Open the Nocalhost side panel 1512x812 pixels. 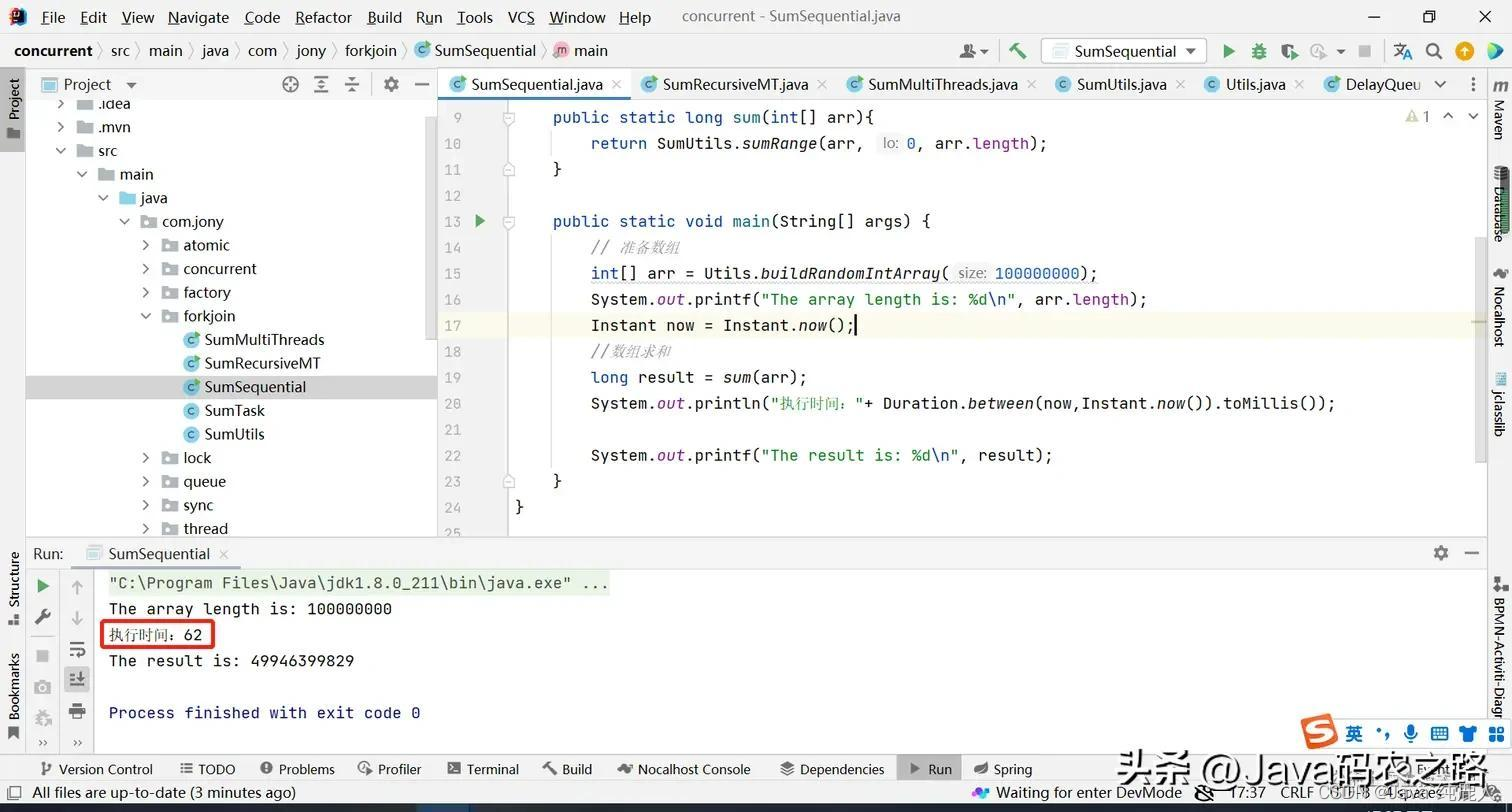click(x=1499, y=307)
